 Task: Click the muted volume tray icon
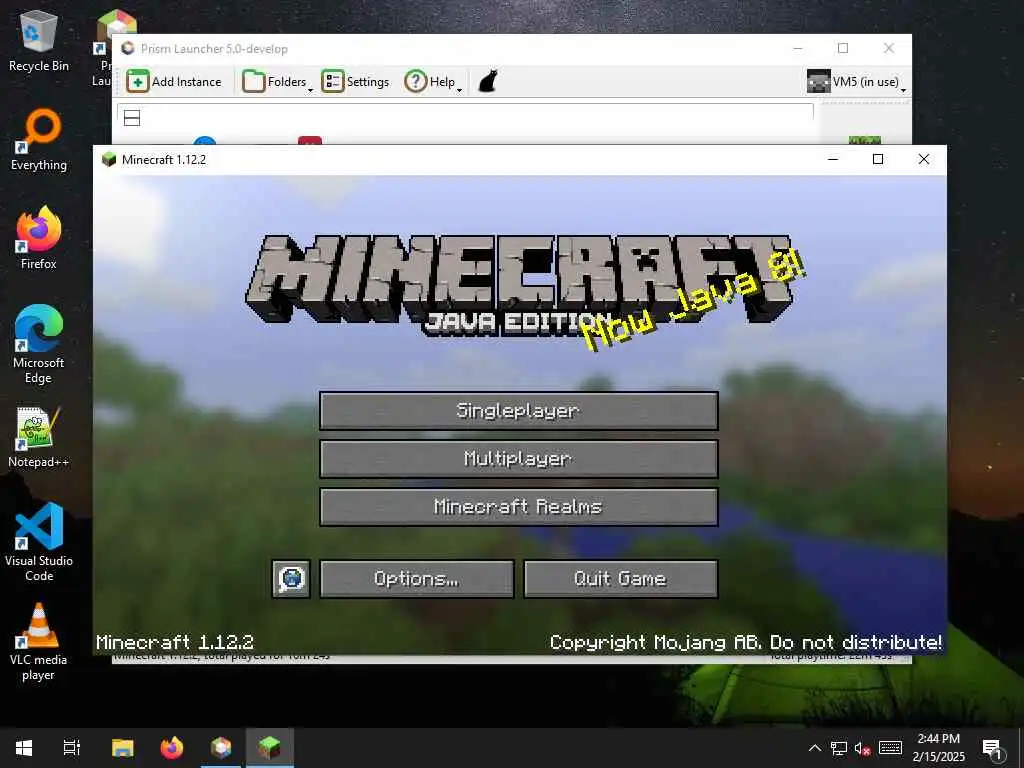[863, 748]
